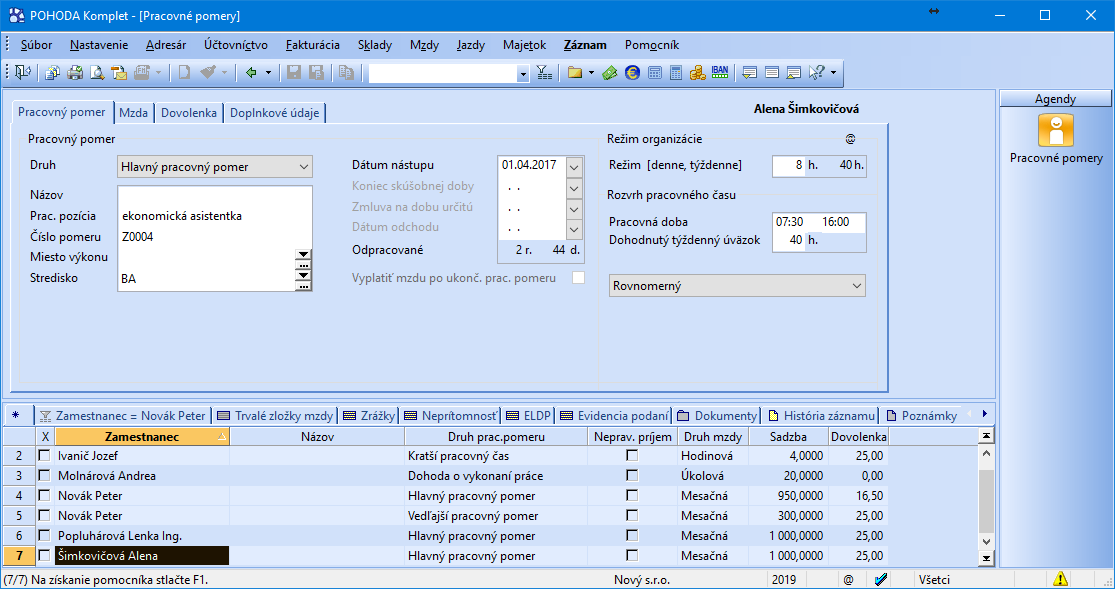Image resolution: width=1115 pixels, height=589 pixels.
Task: Click the gold coins stack icon
Action: 698,73
